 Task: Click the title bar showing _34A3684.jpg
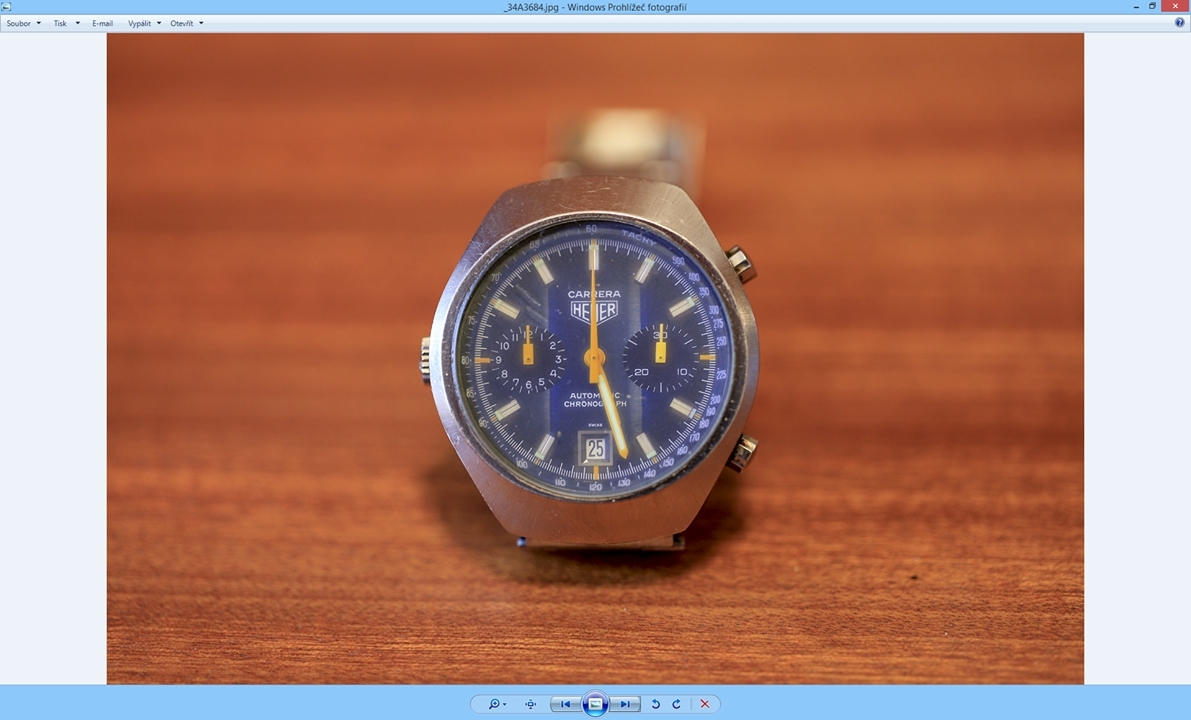click(x=595, y=7)
